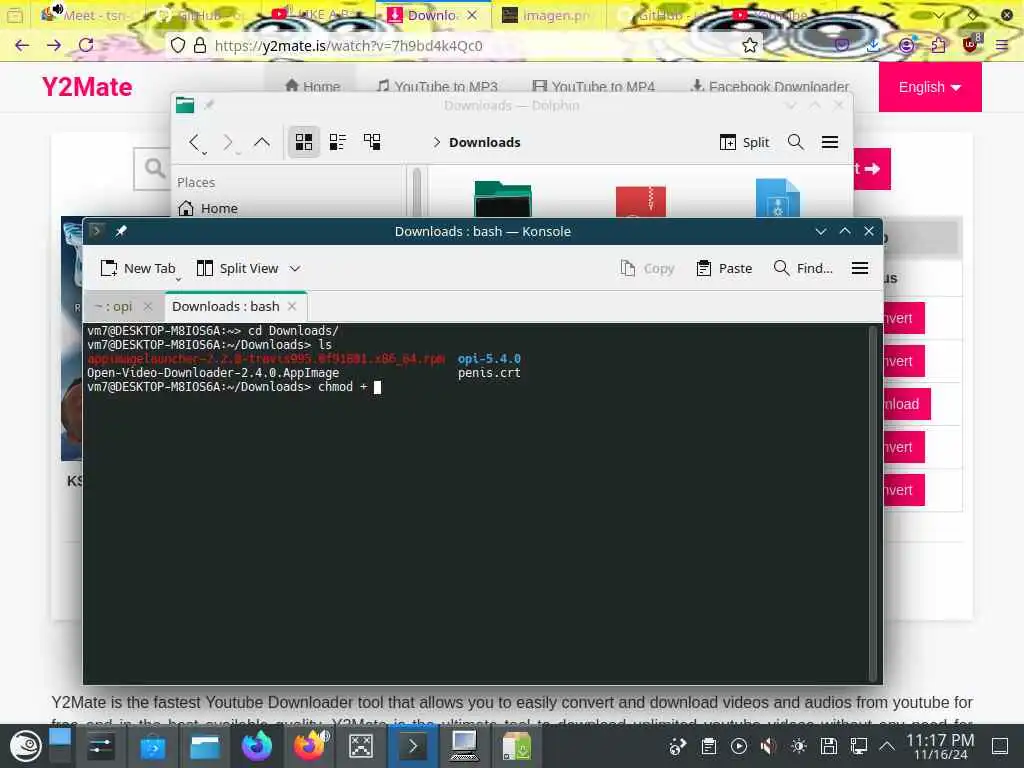Click clipboard icon in system tray
This screenshot has width=1024, height=768.
[709, 746]
